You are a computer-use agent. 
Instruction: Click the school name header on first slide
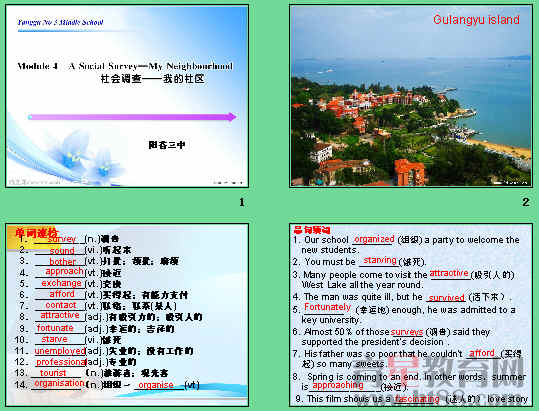coord(60,22)
